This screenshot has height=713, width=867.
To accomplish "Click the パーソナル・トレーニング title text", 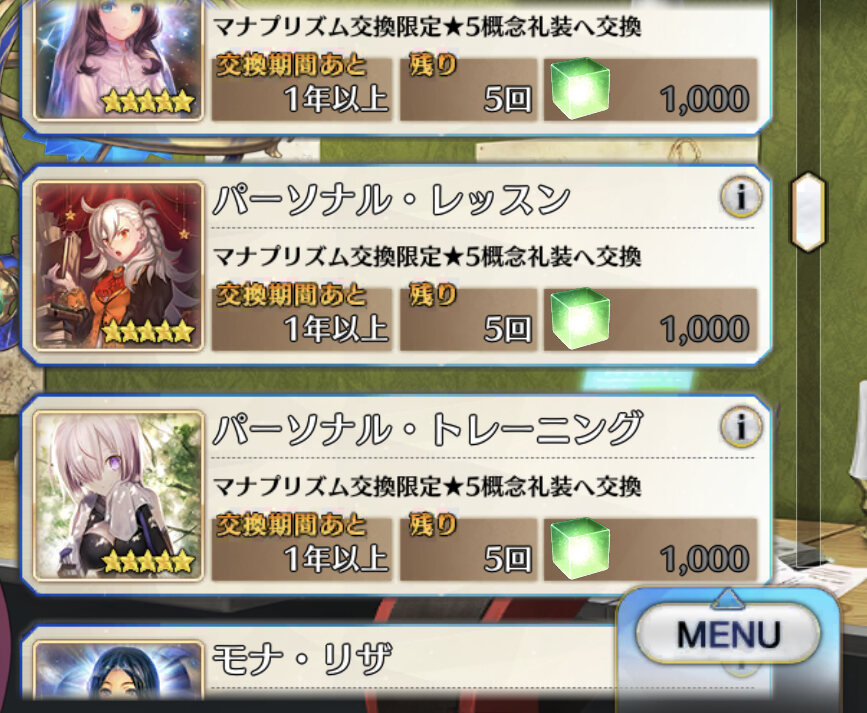I will (427, 429).
